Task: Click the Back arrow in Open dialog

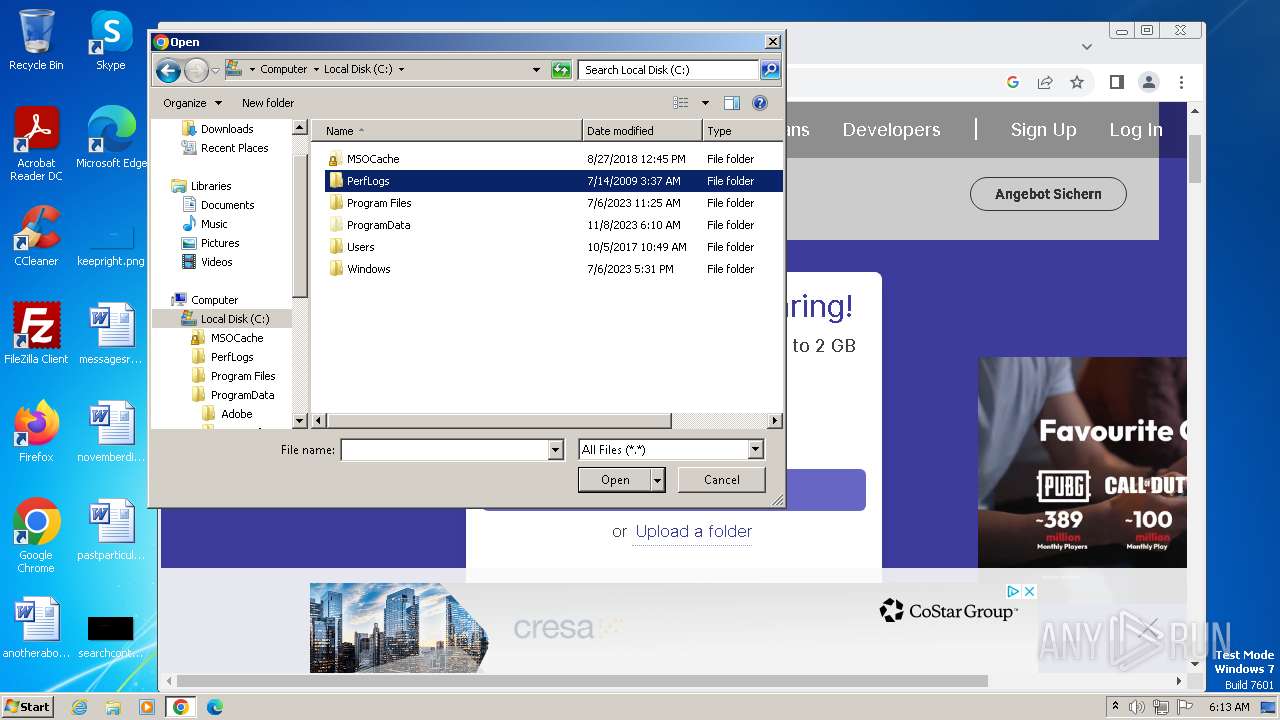Action: click(x=168, y=70)
